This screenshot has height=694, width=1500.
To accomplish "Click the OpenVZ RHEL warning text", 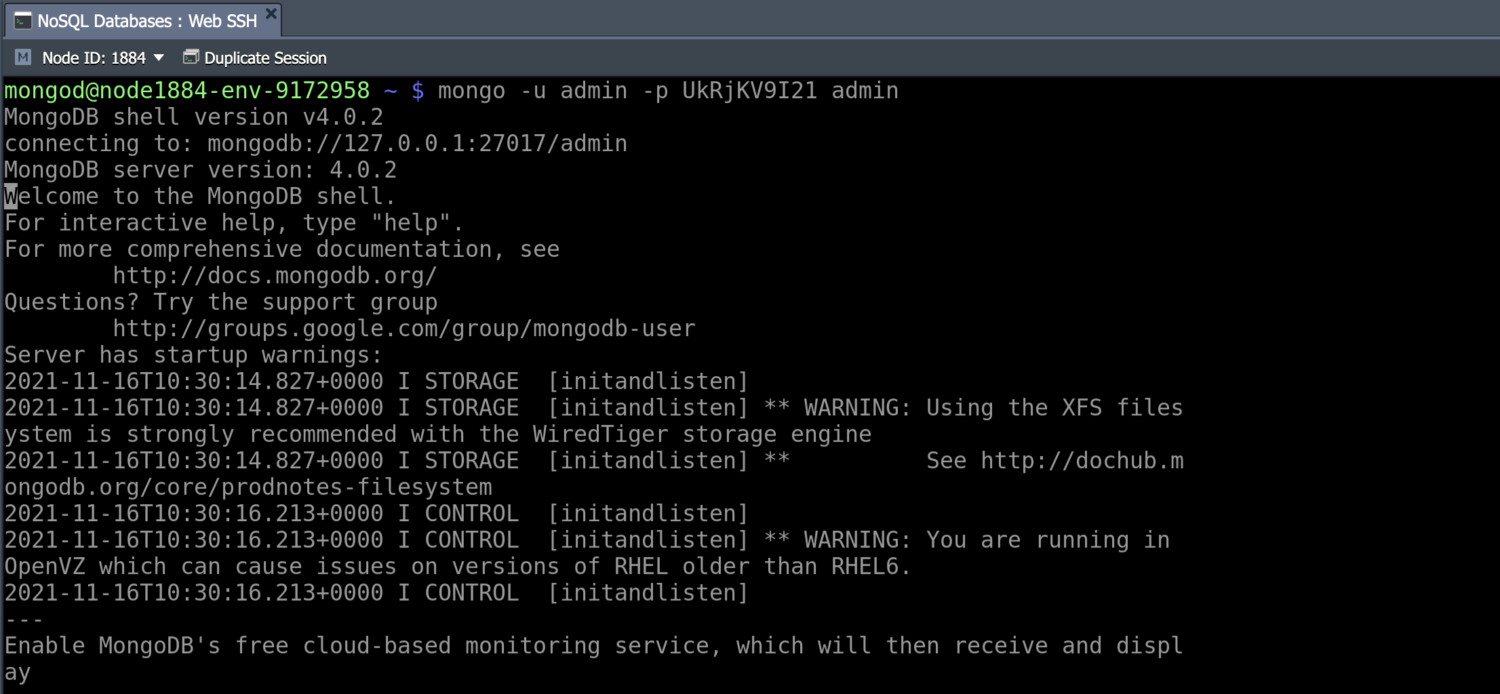I will pos(455,566).
